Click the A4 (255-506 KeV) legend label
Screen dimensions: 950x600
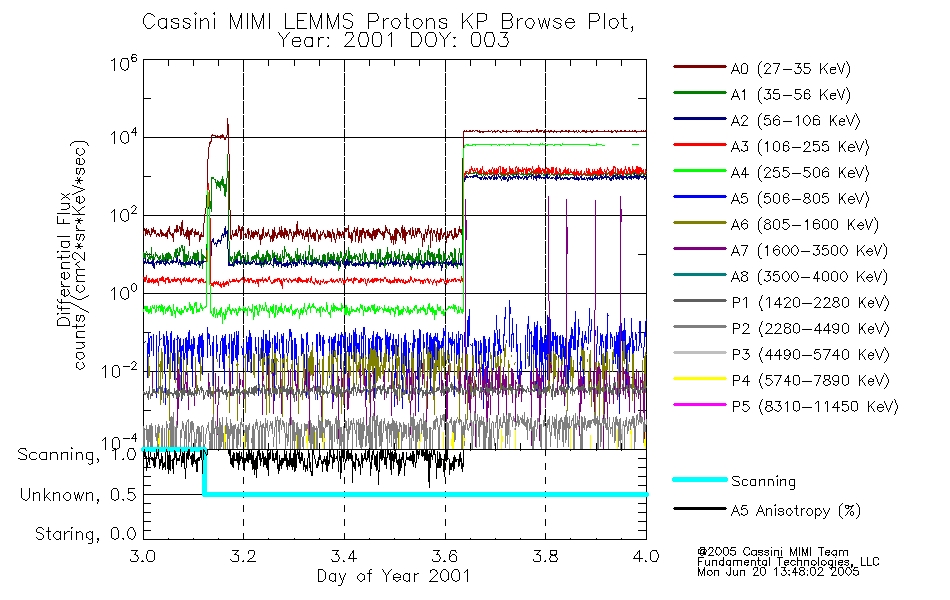[x=800, y=173]
